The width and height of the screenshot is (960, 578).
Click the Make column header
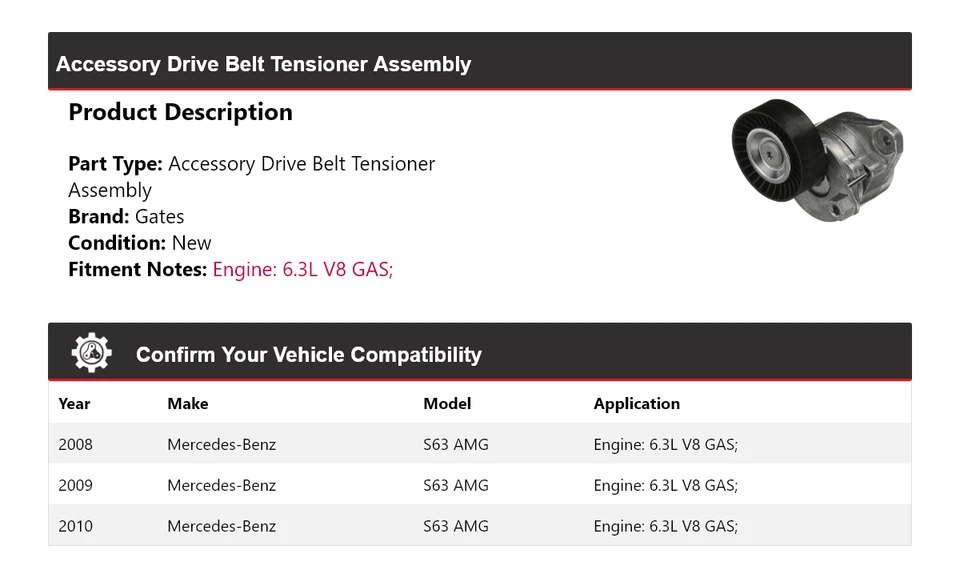(x=188, y=404)
